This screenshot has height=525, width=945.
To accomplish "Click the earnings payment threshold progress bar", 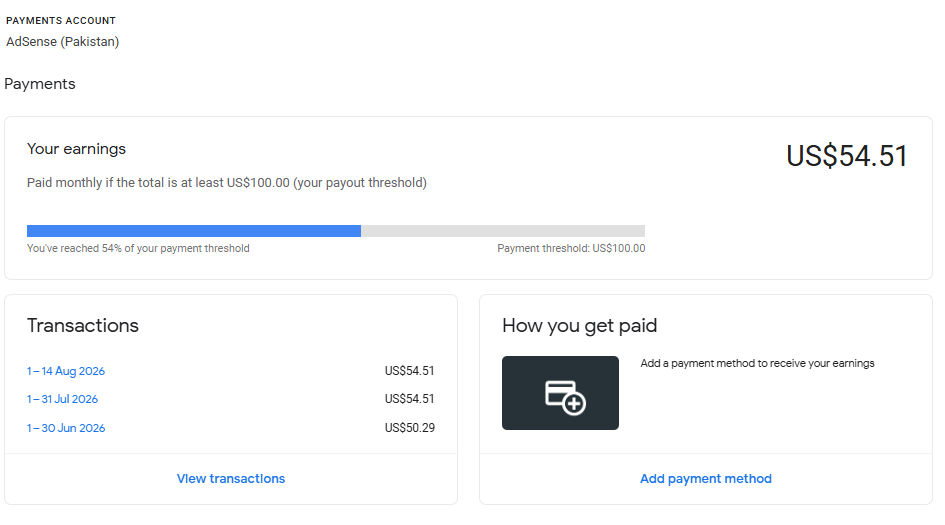I will [x=336, y=231].
